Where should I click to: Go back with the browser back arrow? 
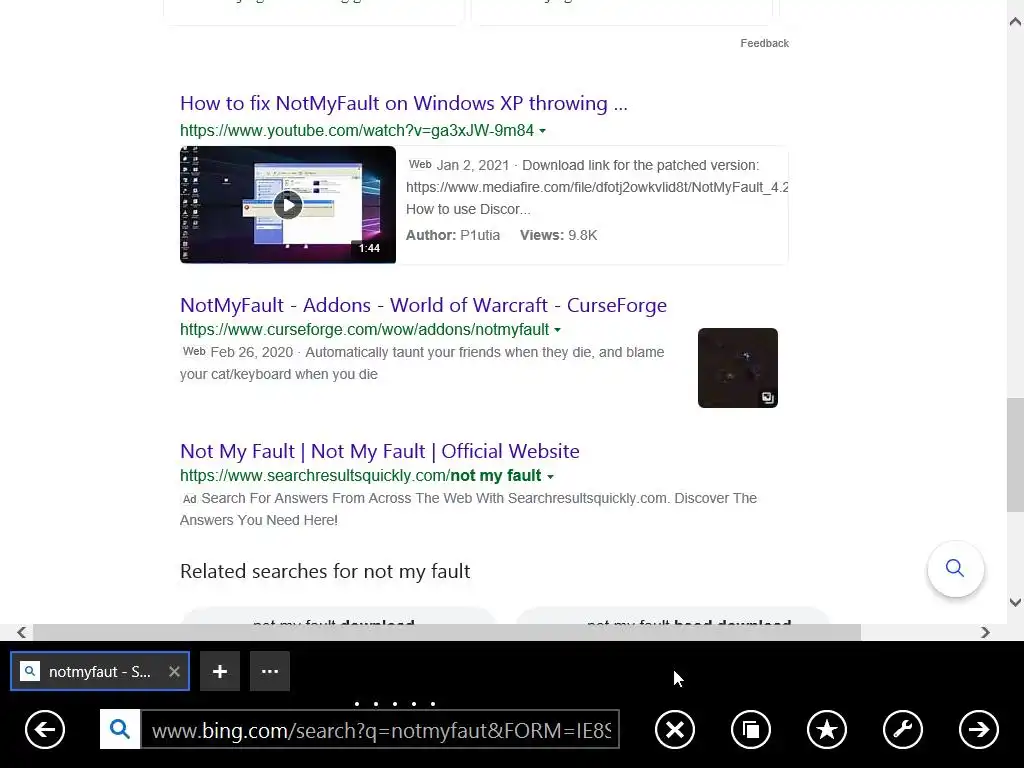(x=45, y=729)
